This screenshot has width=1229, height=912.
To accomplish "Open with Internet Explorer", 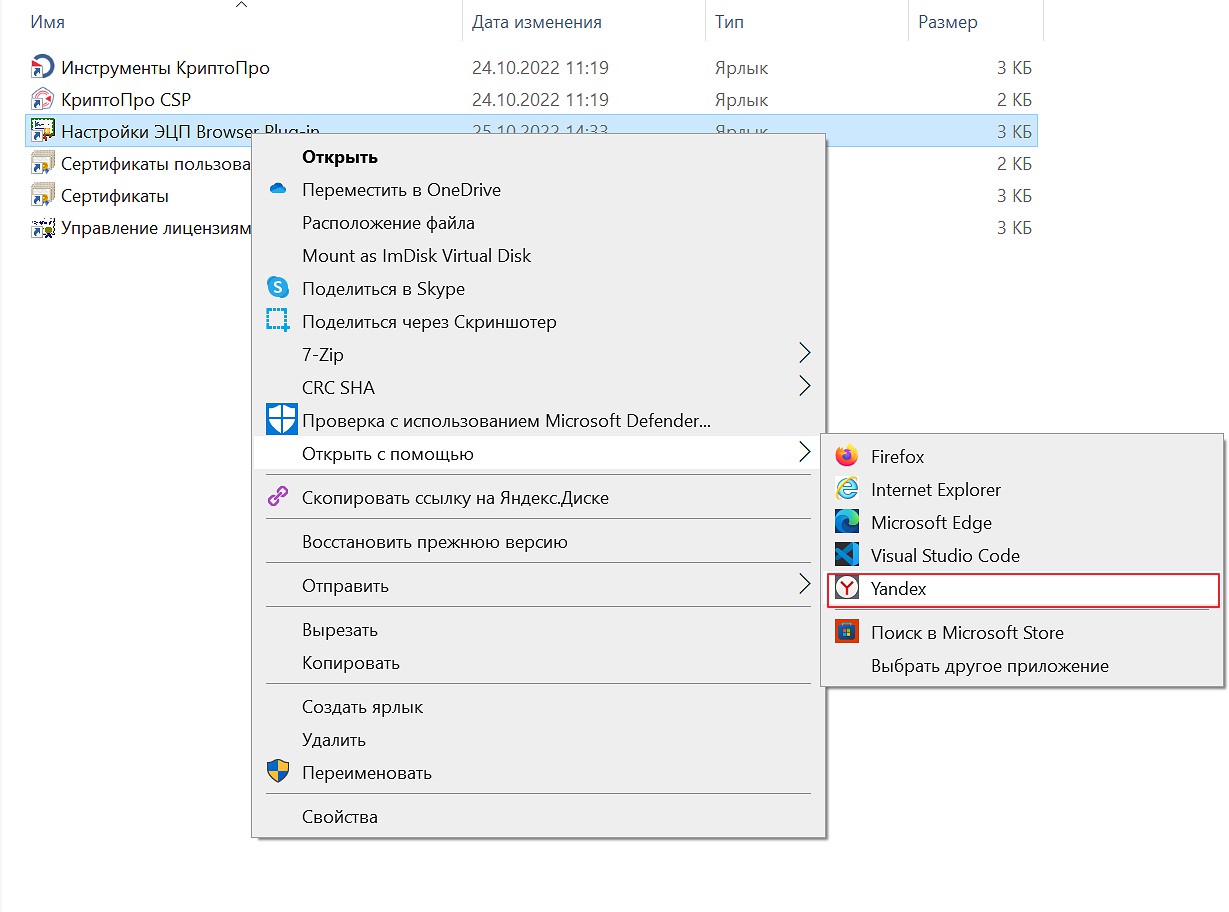I will point(1022,490).
